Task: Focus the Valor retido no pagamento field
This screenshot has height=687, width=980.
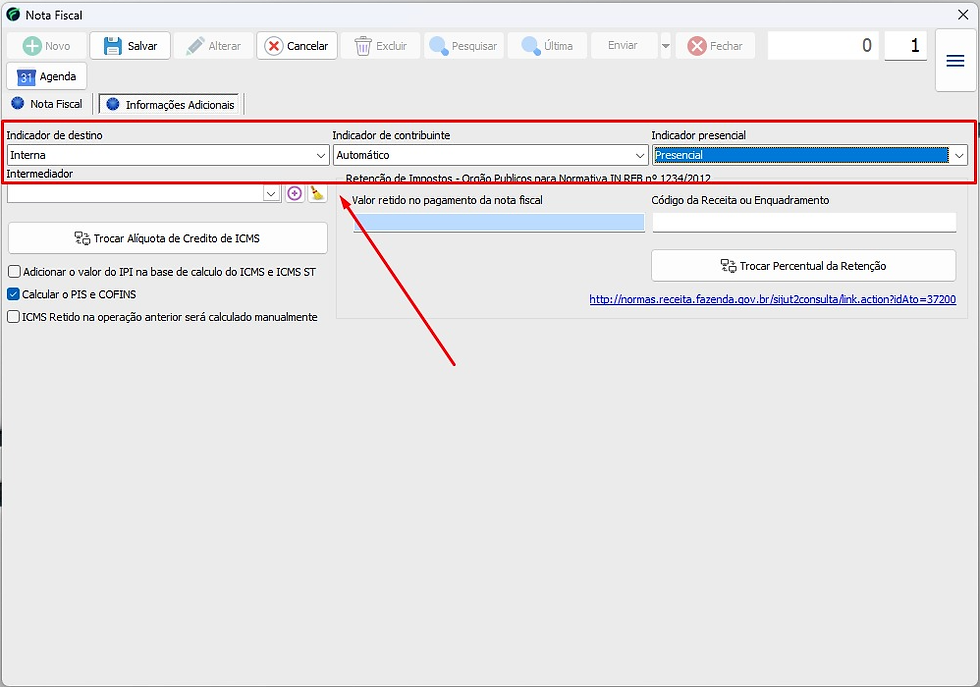Action: tap(499, 223)
